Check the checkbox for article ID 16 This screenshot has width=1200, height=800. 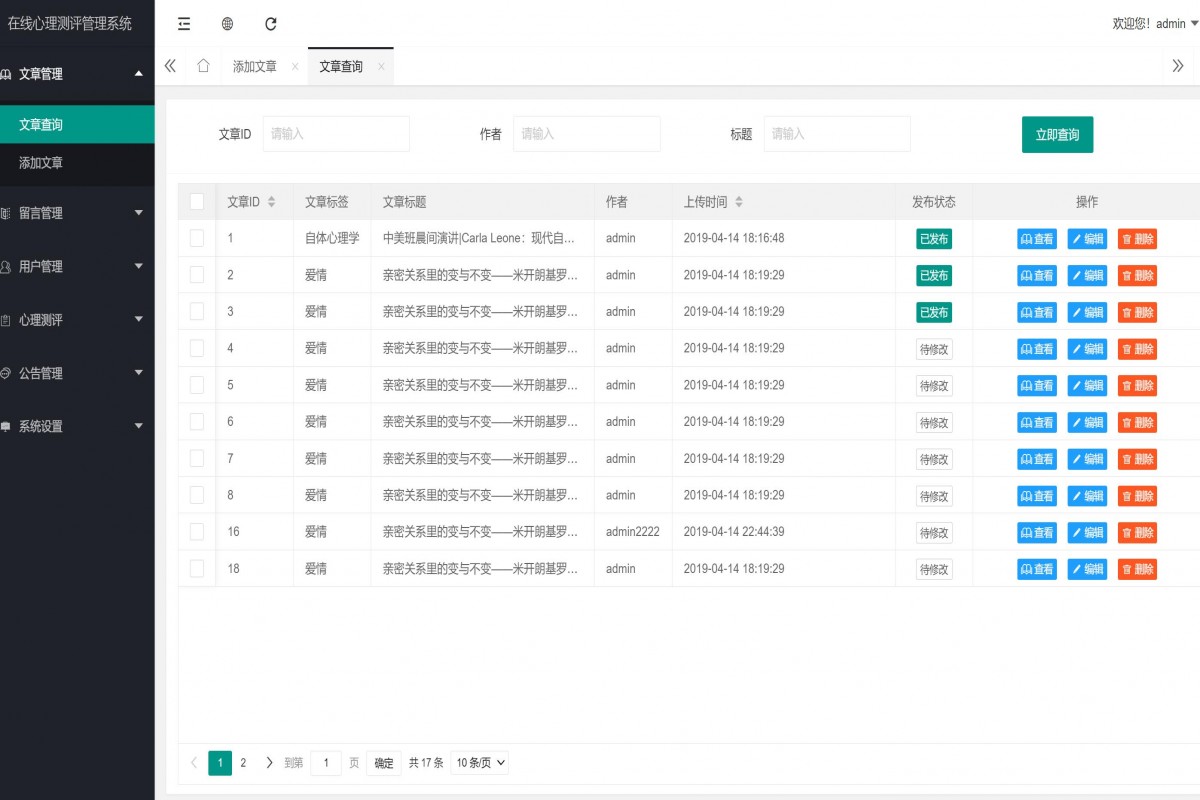click(x=196, y=532)
